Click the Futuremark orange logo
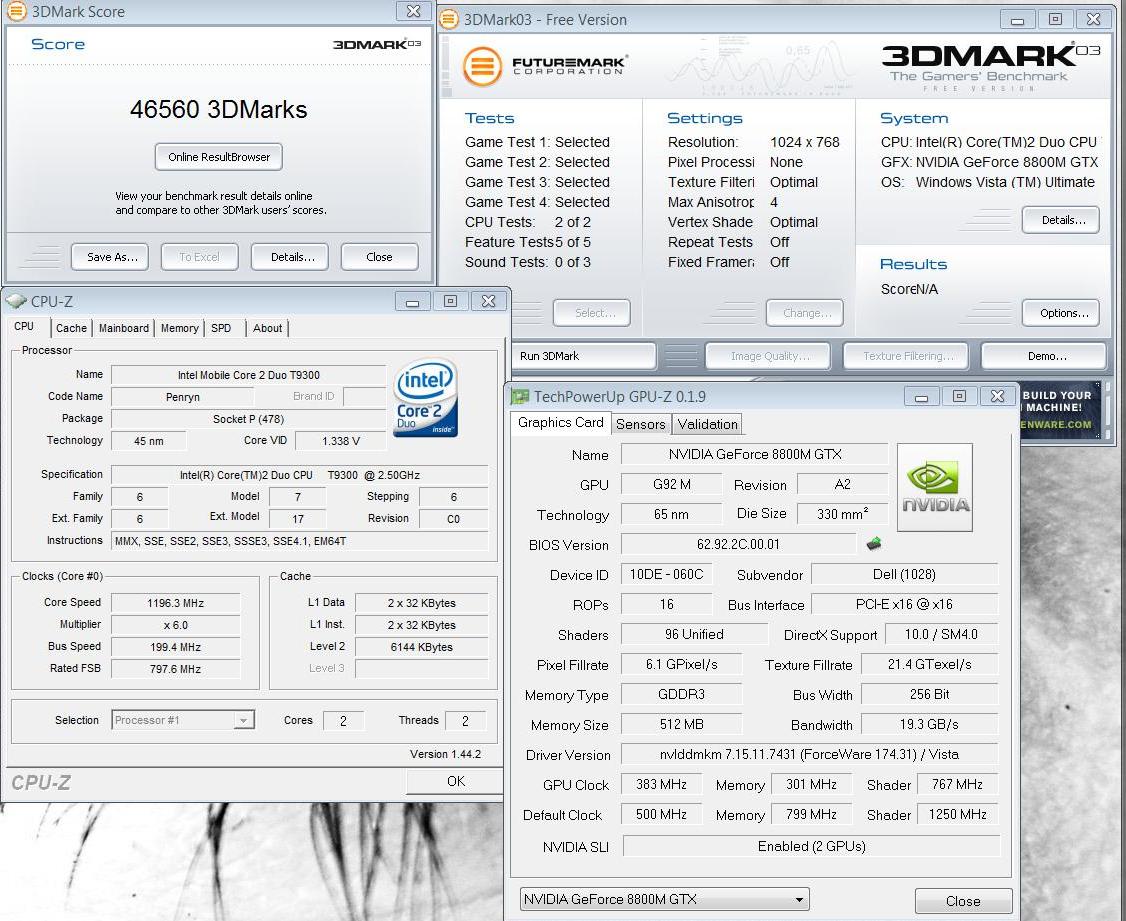Viewport: 1126px width, 921px height. click(483, 66)
